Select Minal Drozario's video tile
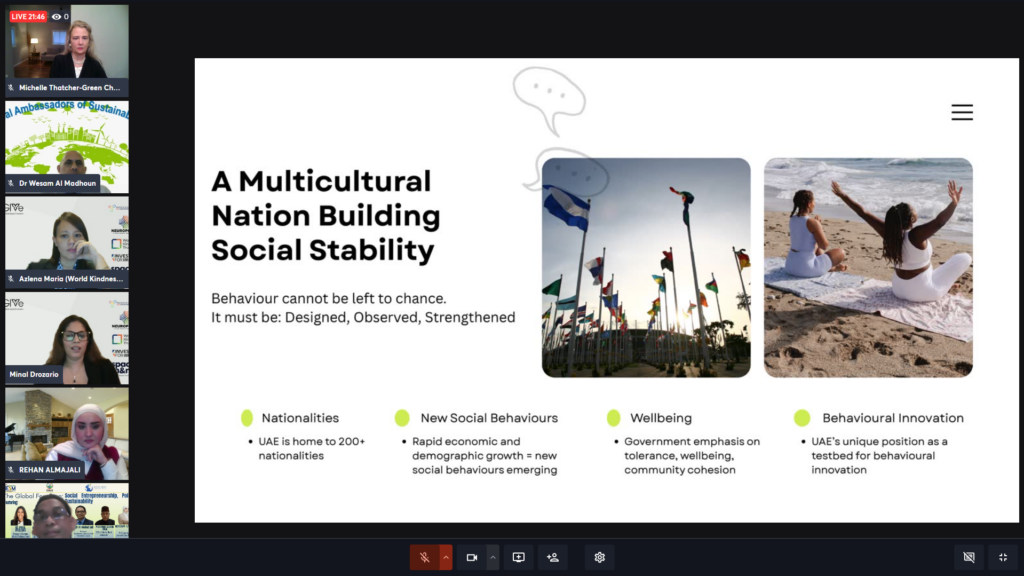Screen dimensions: 1024x576 point(67,337)
